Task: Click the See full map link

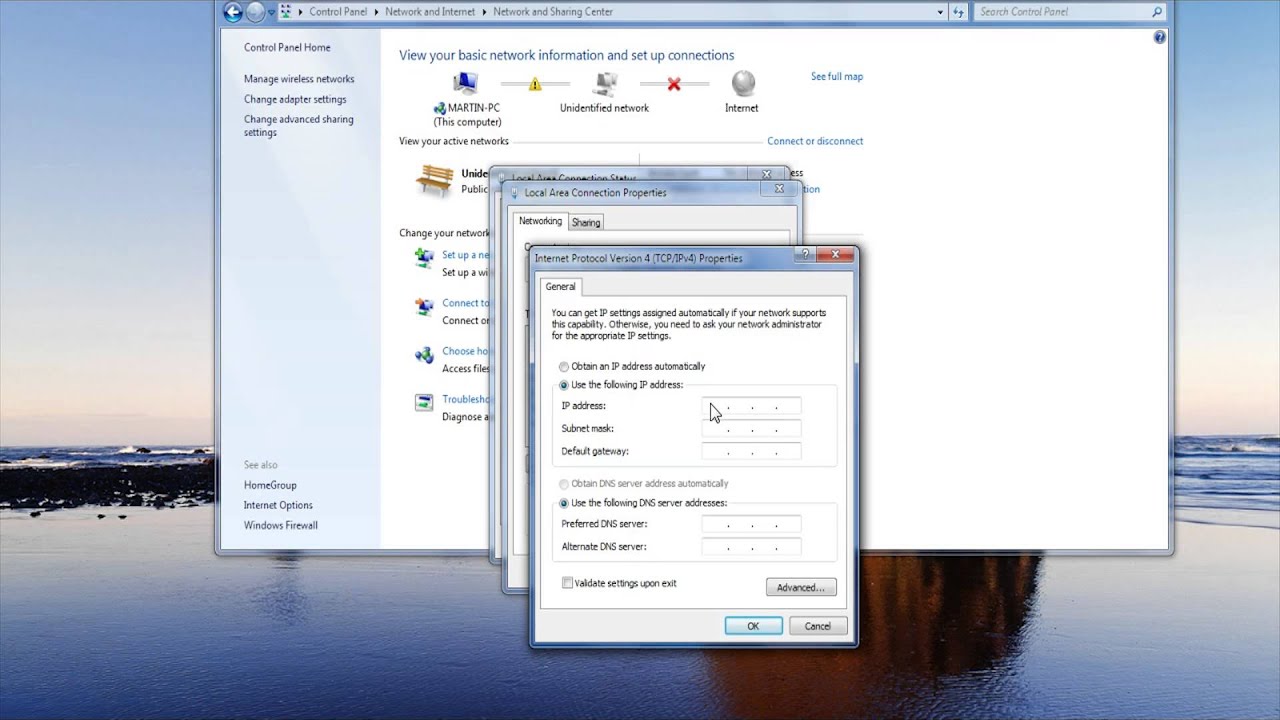Action: 837,76
